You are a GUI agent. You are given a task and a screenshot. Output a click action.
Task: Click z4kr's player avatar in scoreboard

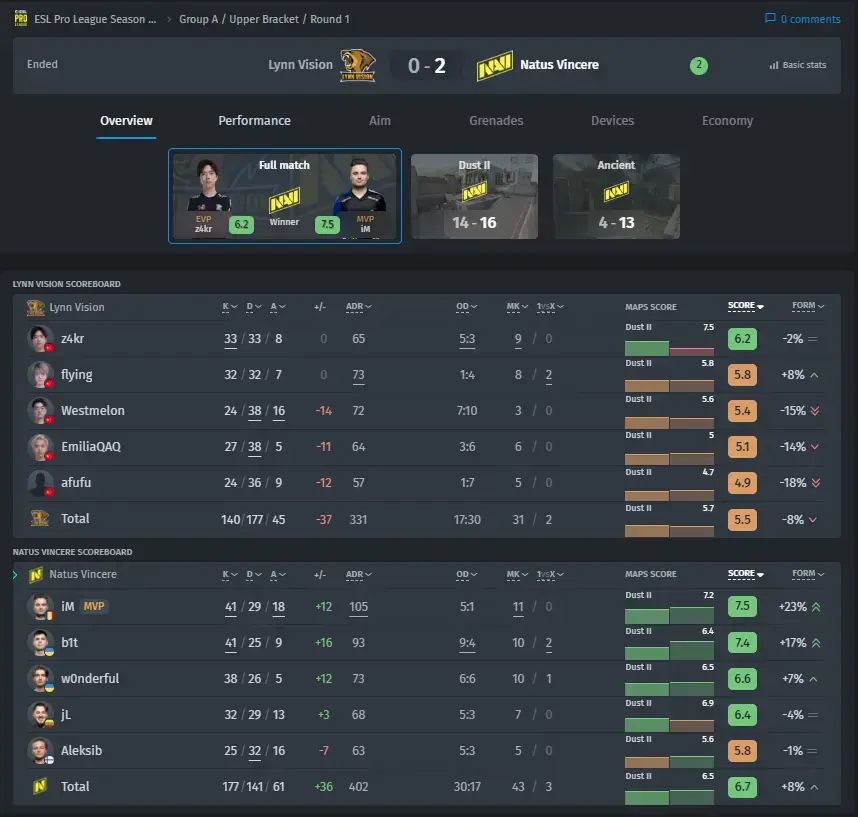(40, 339)
